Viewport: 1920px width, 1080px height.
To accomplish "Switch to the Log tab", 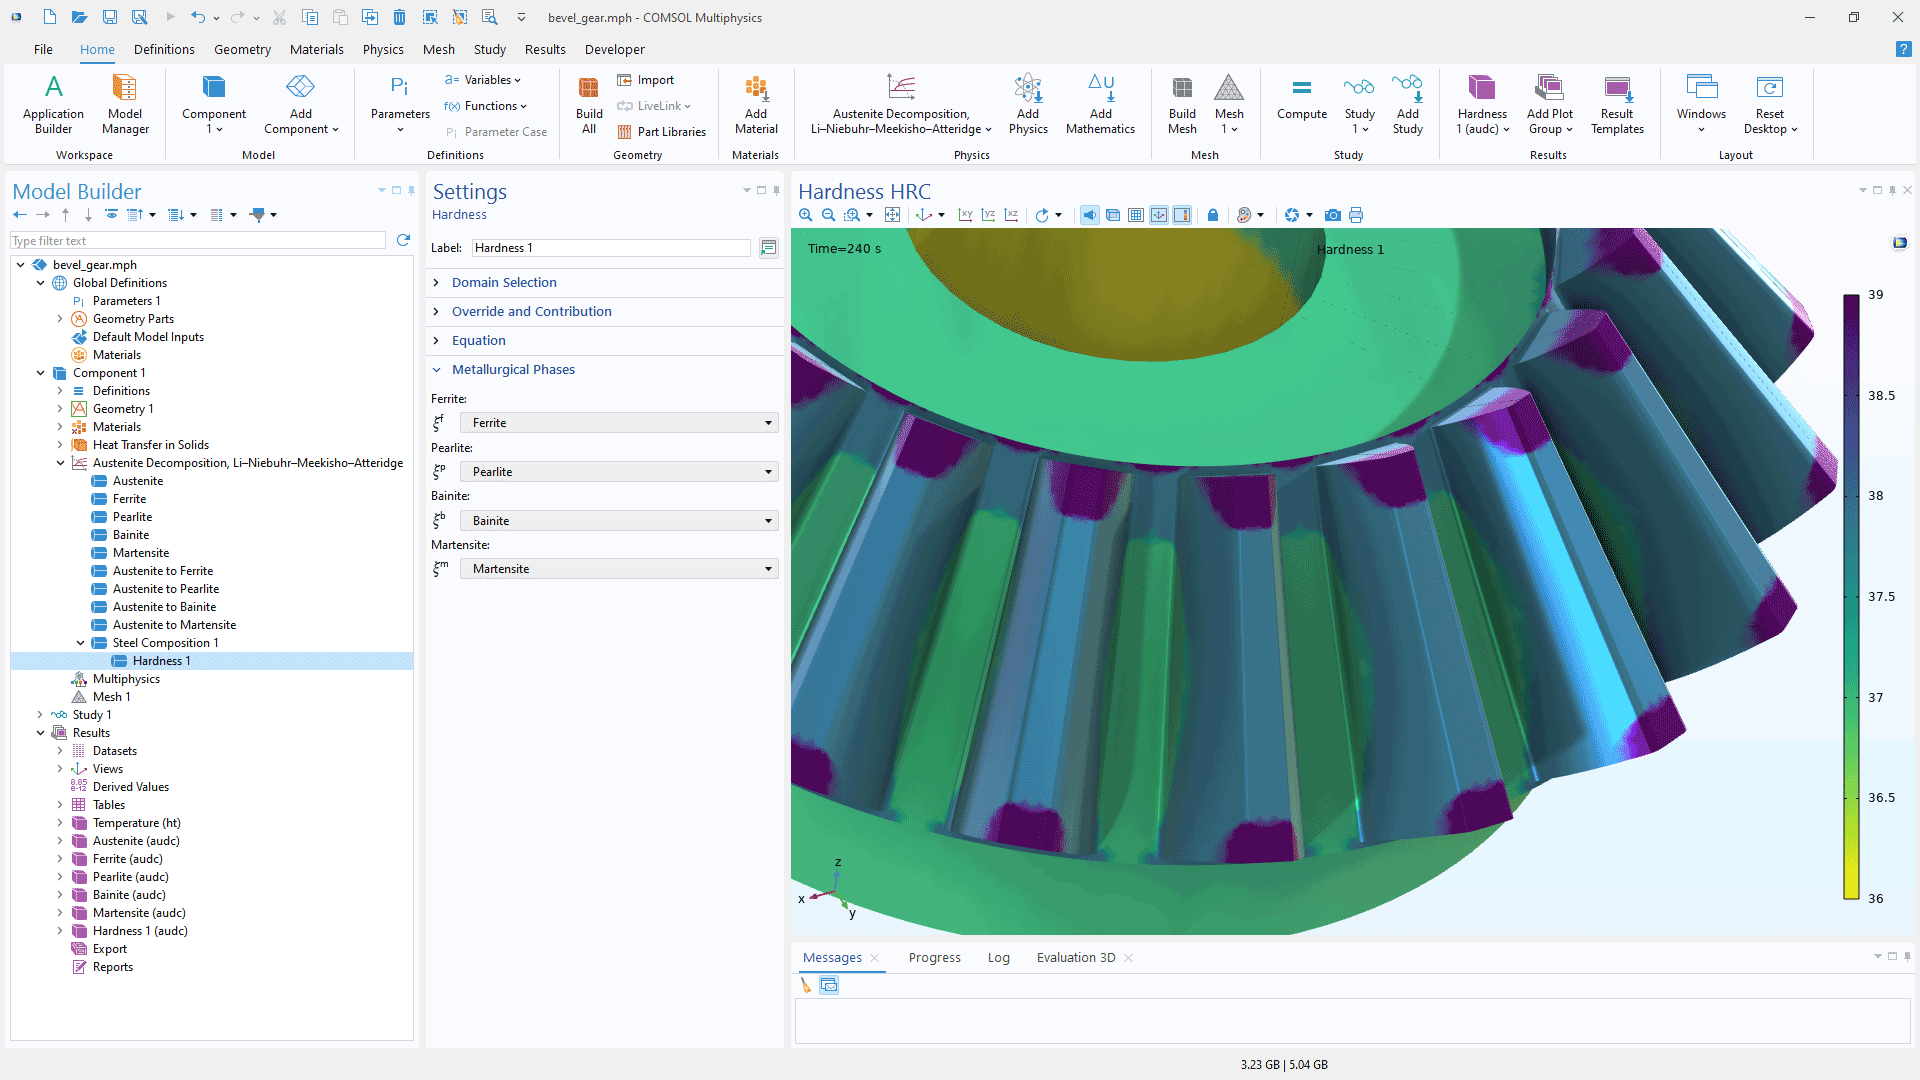I will coord(998,958).
